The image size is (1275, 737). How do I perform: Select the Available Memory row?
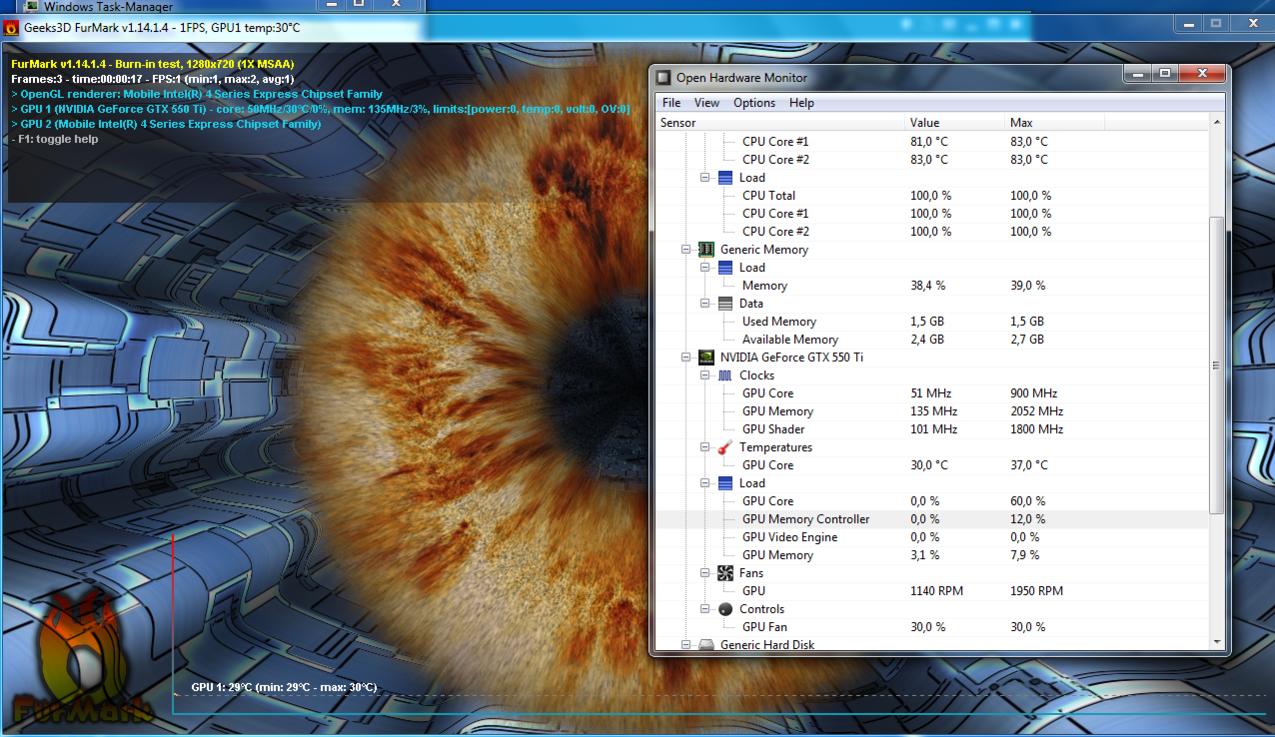tap(930, 340)
